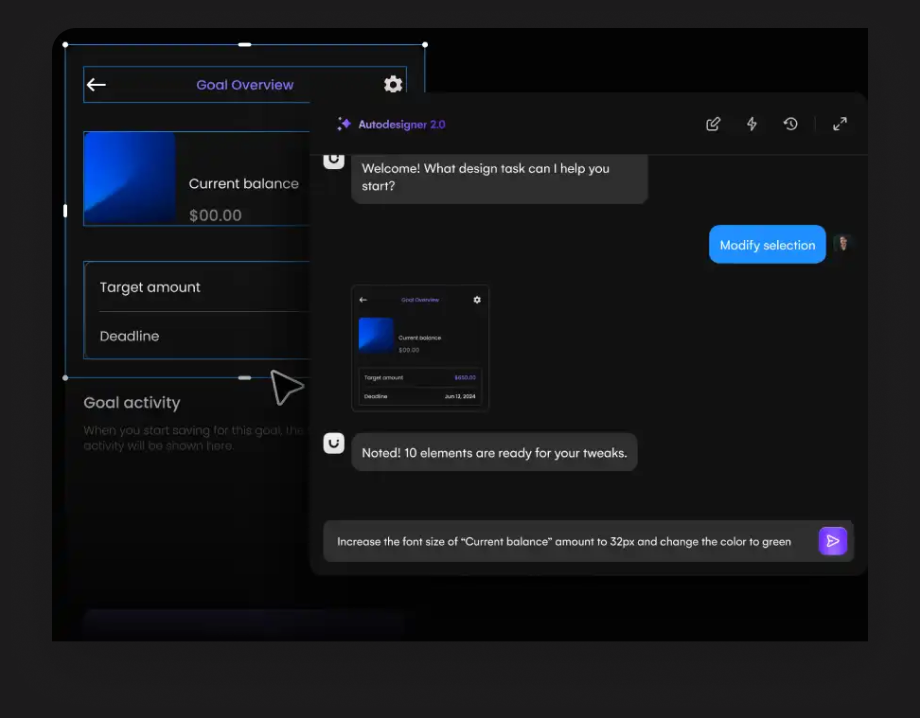Click the top-center selection handle of the frame
This screenshot has width=920, height=718.
click(x=245, y=45)
